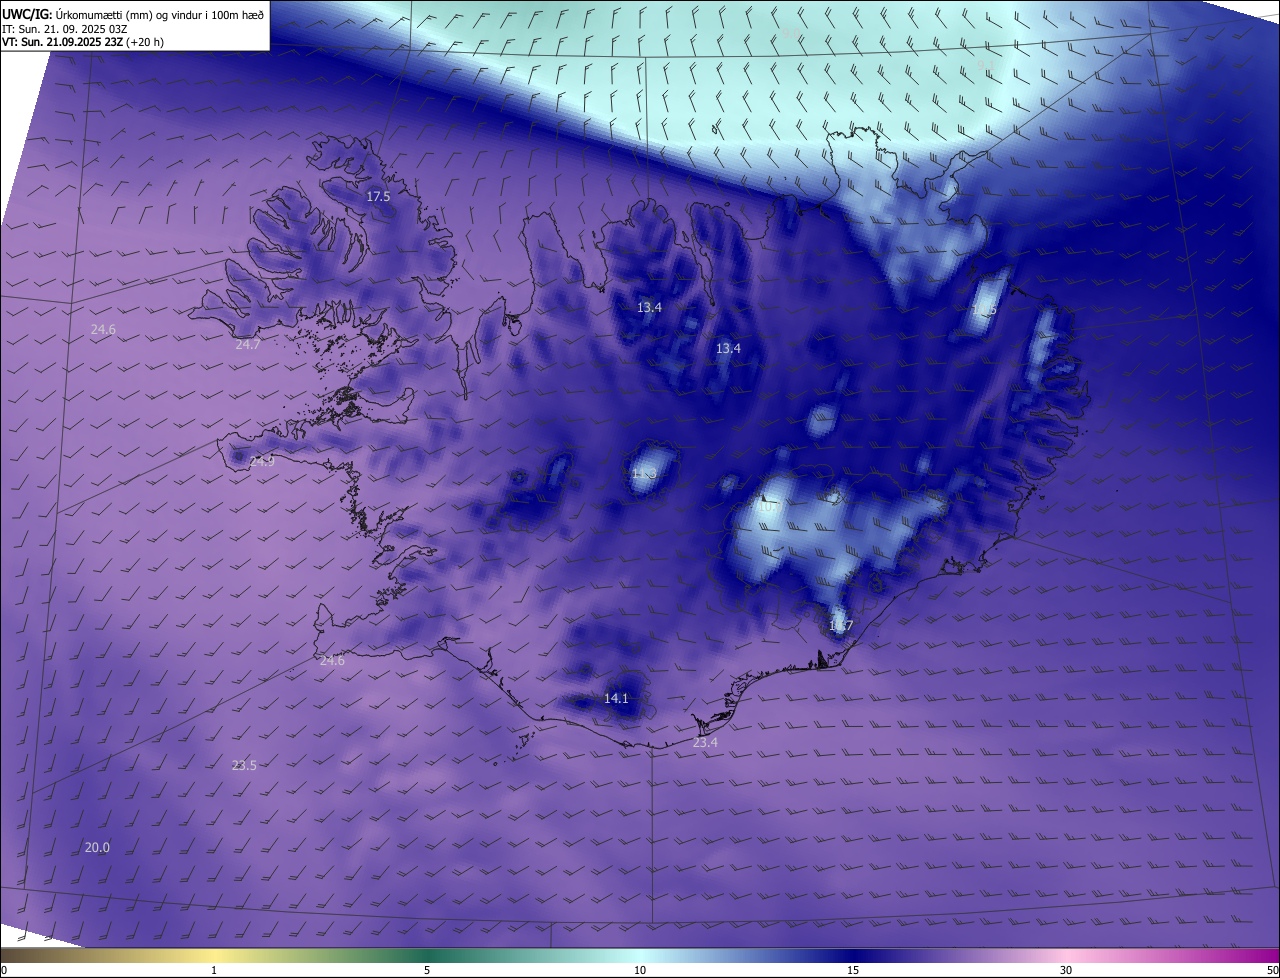1280x978 pixels.
Task: Click the 15 tick on the color scale
Action: (853, 970)
